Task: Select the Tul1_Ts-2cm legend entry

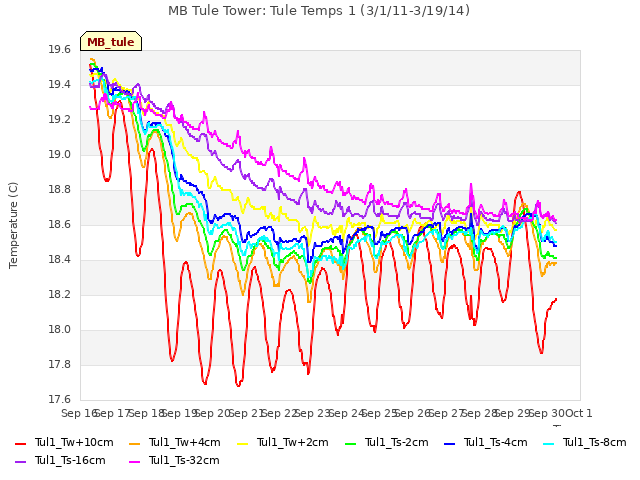Action: [x=387, y=442]
